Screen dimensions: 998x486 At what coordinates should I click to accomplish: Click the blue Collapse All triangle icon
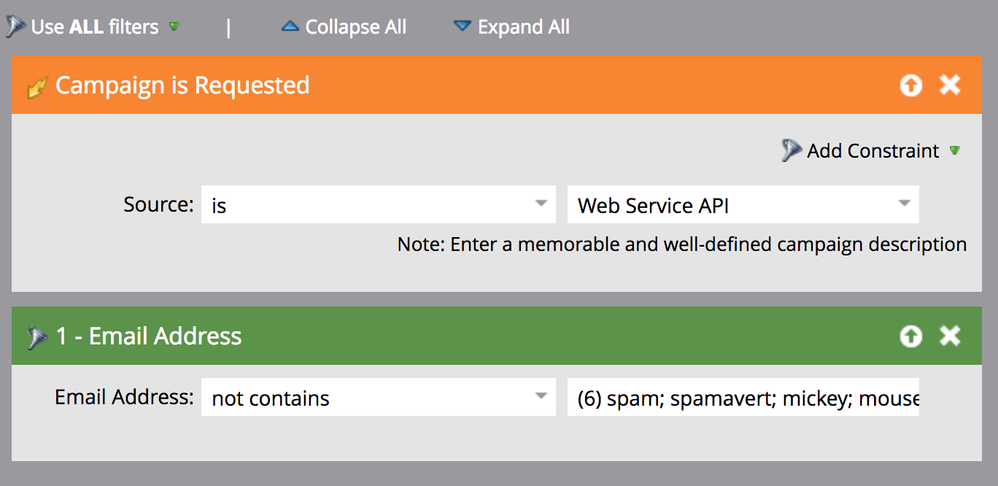290,27
